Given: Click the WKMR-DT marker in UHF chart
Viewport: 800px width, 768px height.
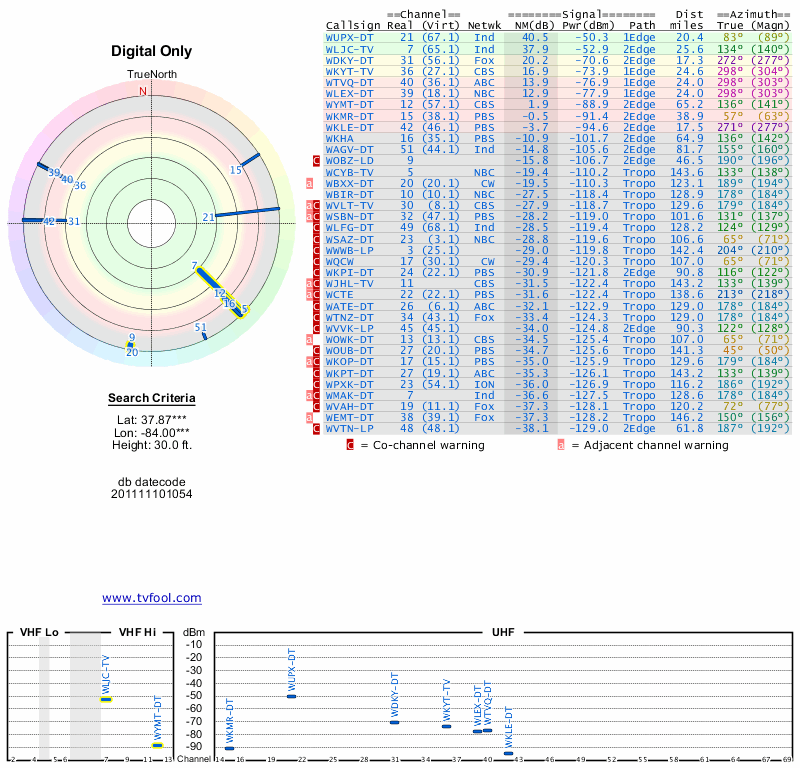Looking at the screenshot, I should click(x=229, y=748).
